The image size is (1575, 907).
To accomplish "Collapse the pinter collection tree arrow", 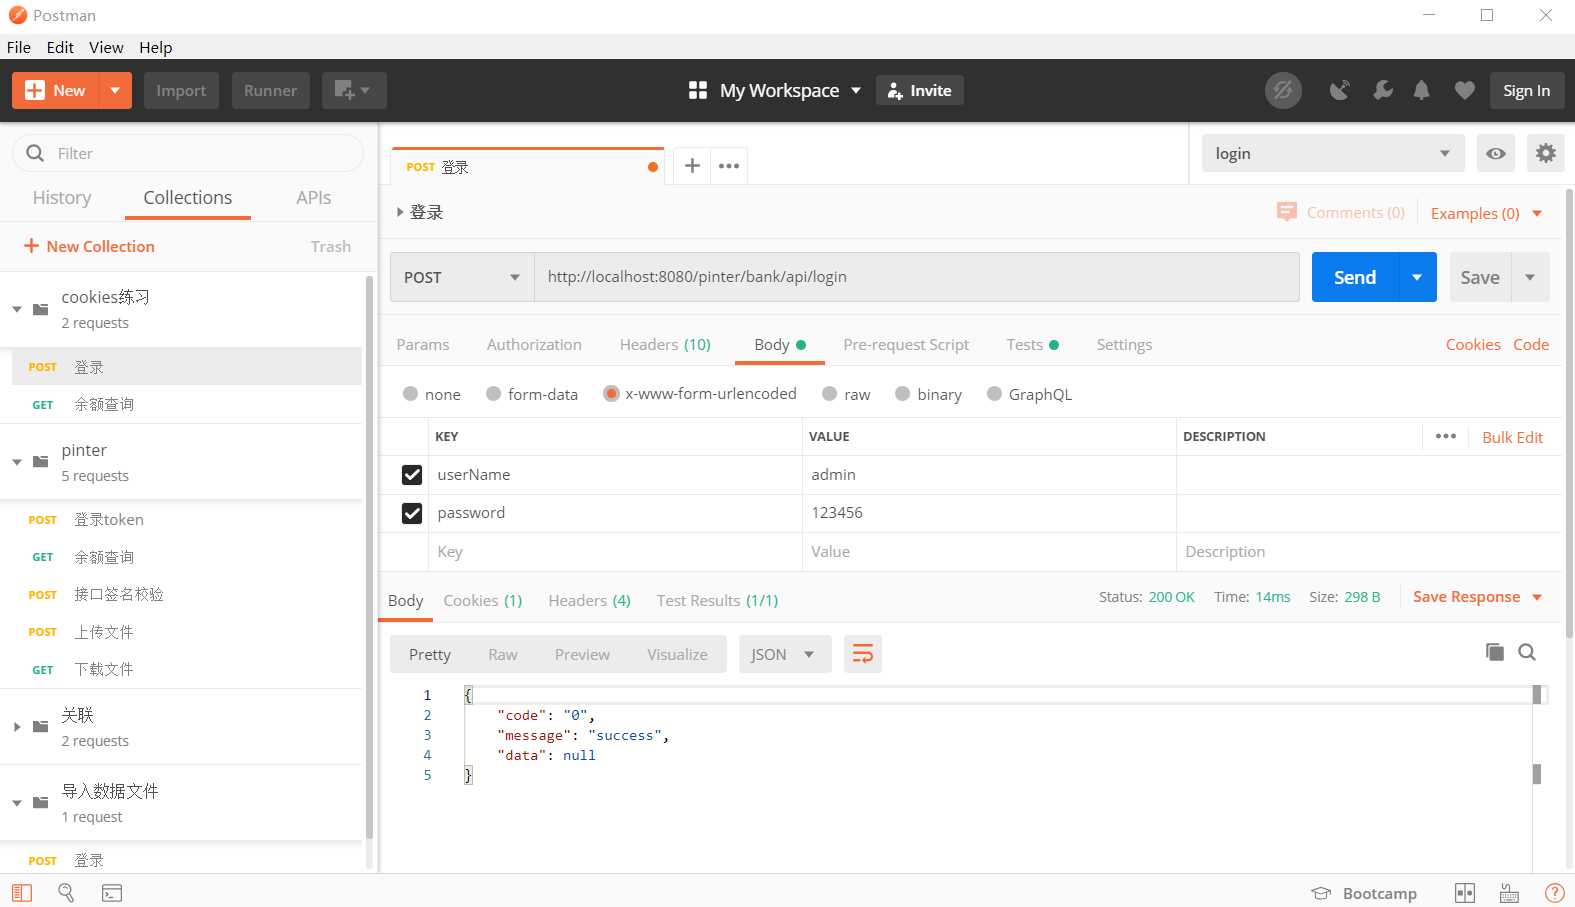I will click(17, 462).
